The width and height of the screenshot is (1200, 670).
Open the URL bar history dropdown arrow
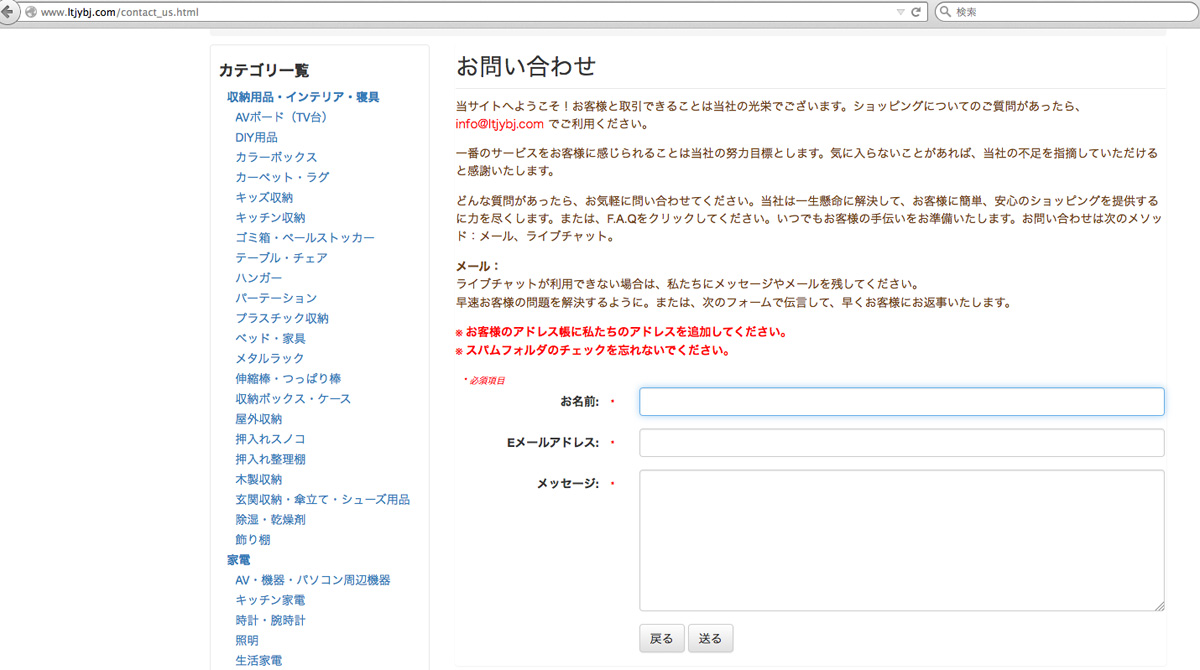pos(901,12)
